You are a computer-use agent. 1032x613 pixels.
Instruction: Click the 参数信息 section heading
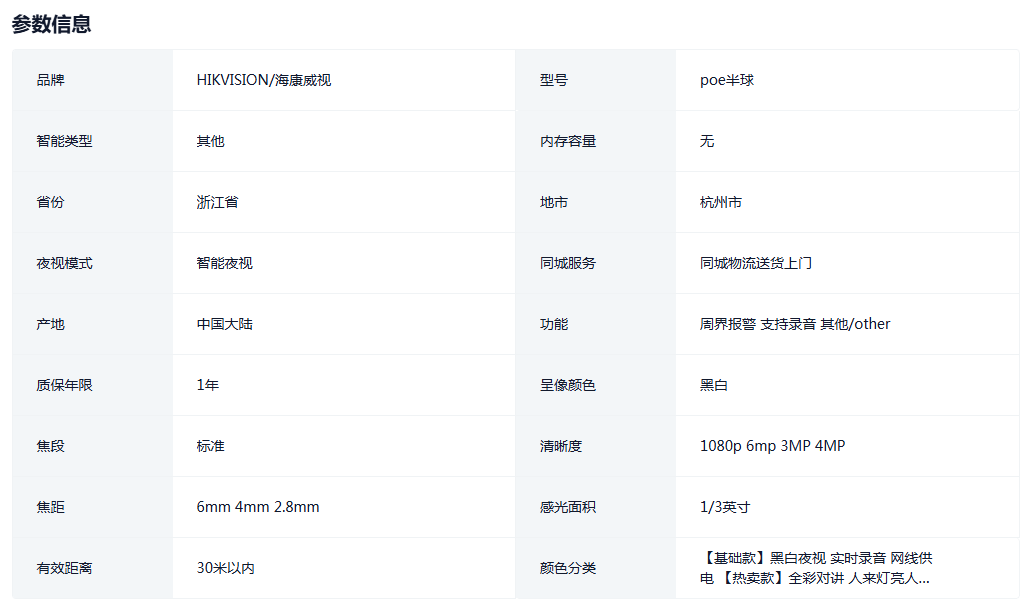tap(51, 24)
